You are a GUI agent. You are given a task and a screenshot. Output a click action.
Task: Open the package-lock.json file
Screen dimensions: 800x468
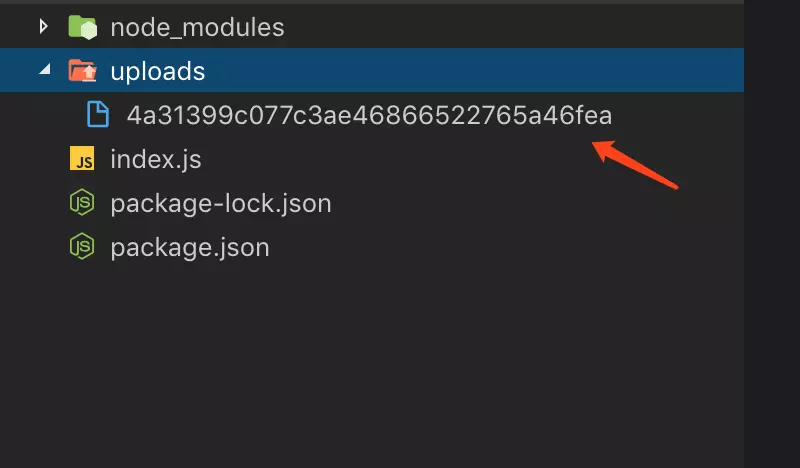tap(221, 203)
